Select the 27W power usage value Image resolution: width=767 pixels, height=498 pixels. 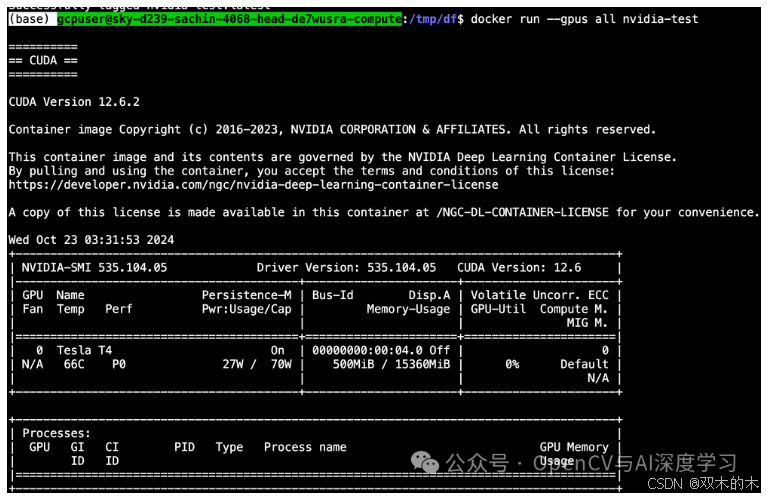point(233,364)
